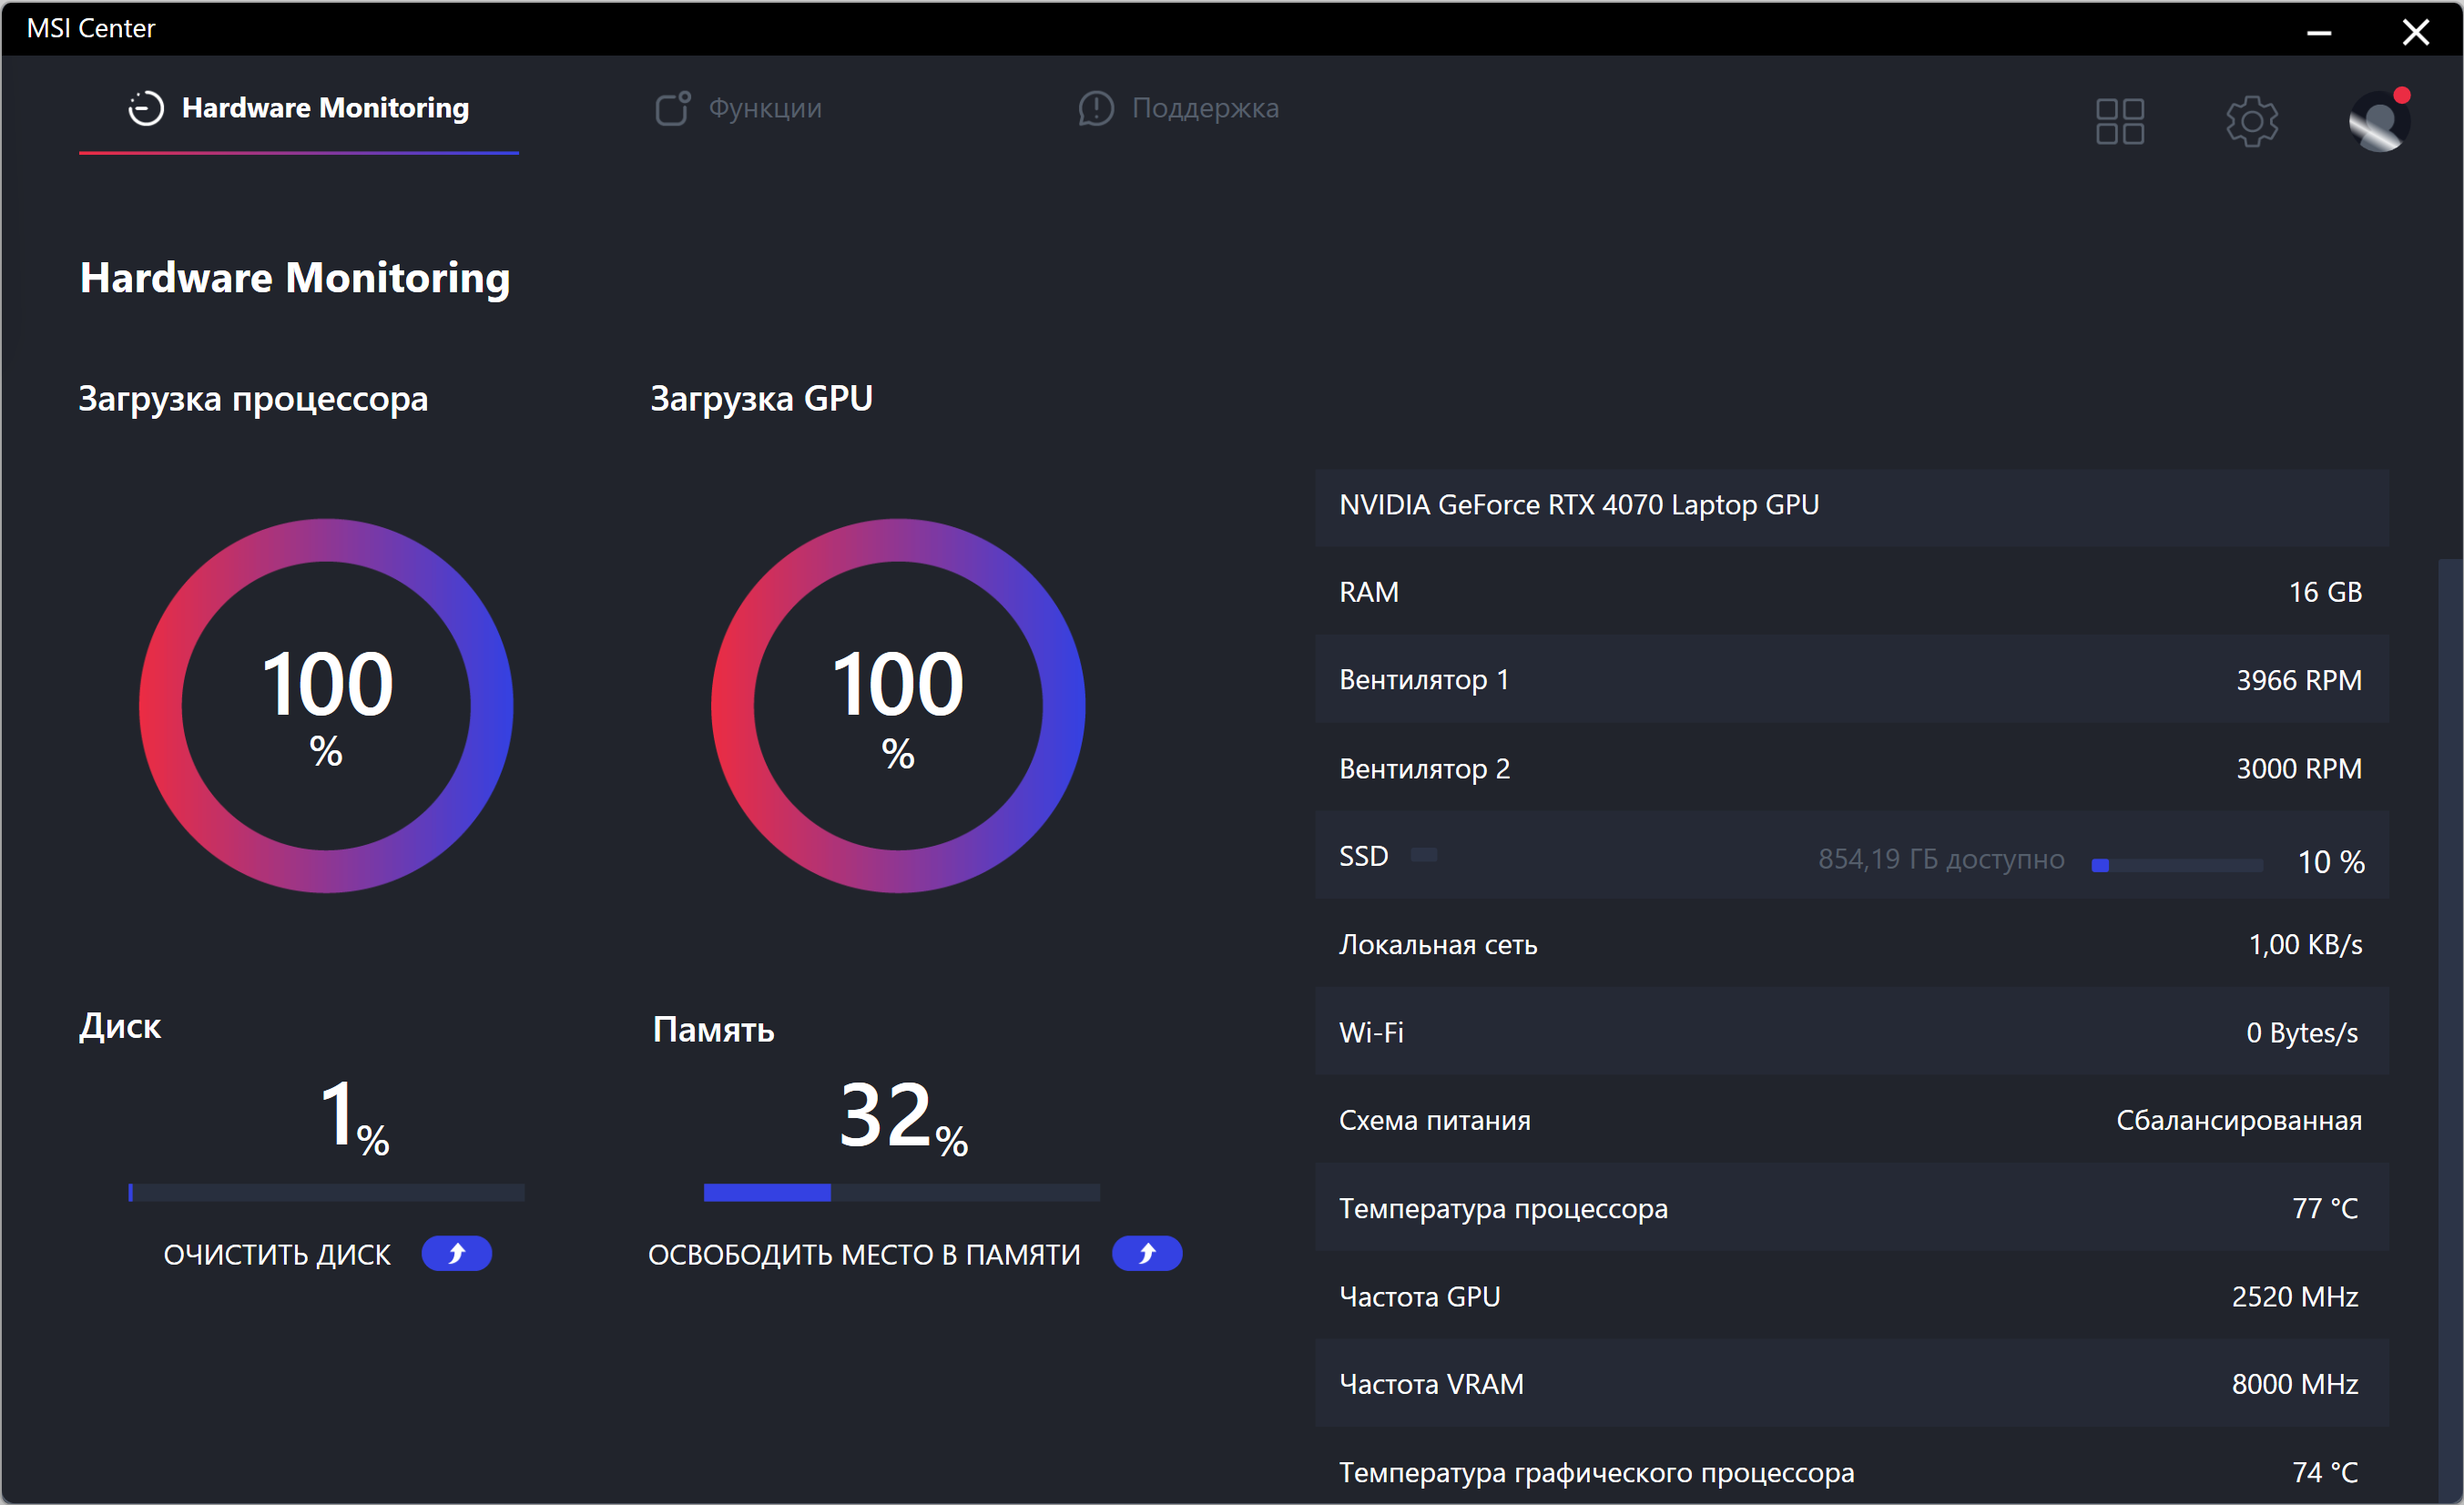This screenshot has height=1505, width=2464.
Task: Click the GPU load circular gauge
Action: click(x=898, y=705)
